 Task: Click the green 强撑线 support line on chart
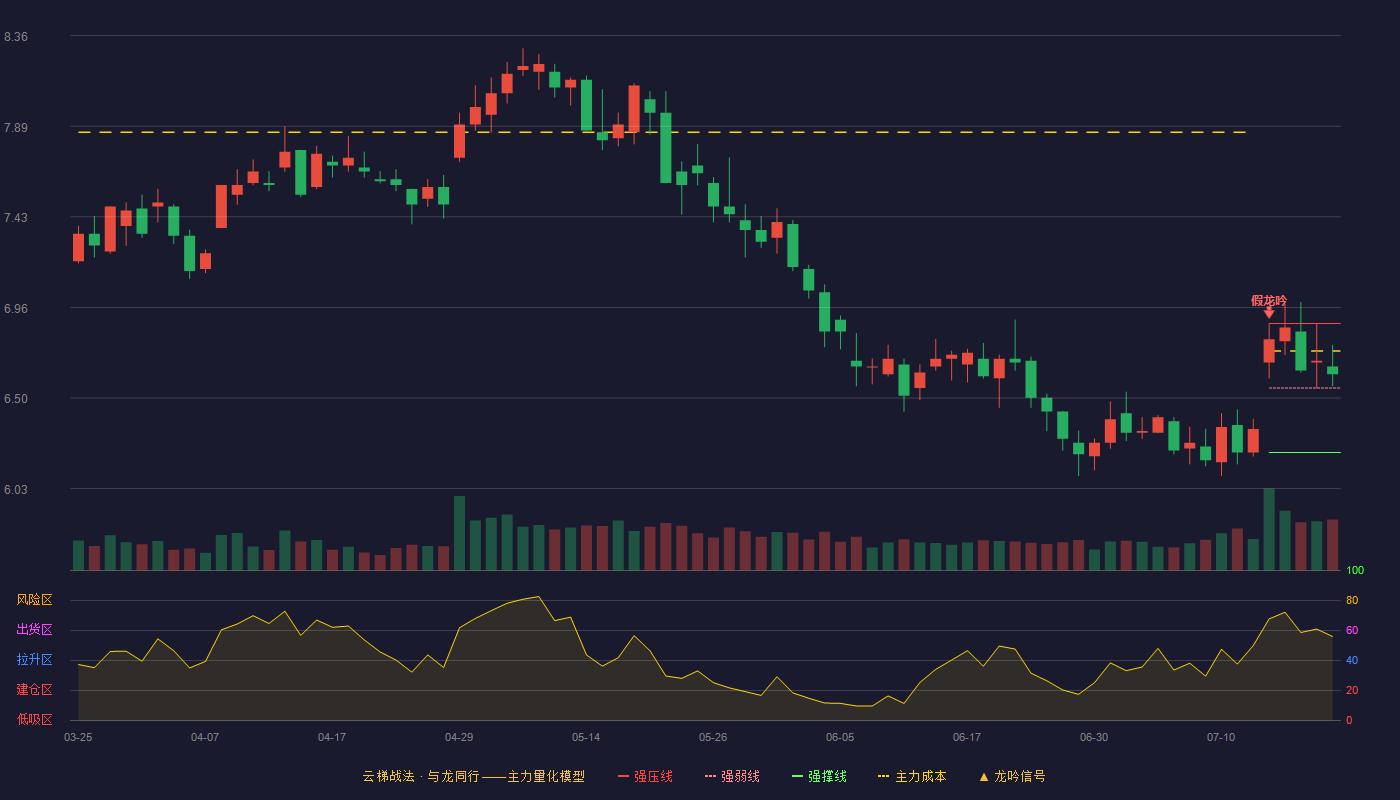(x=1304, y=452)
